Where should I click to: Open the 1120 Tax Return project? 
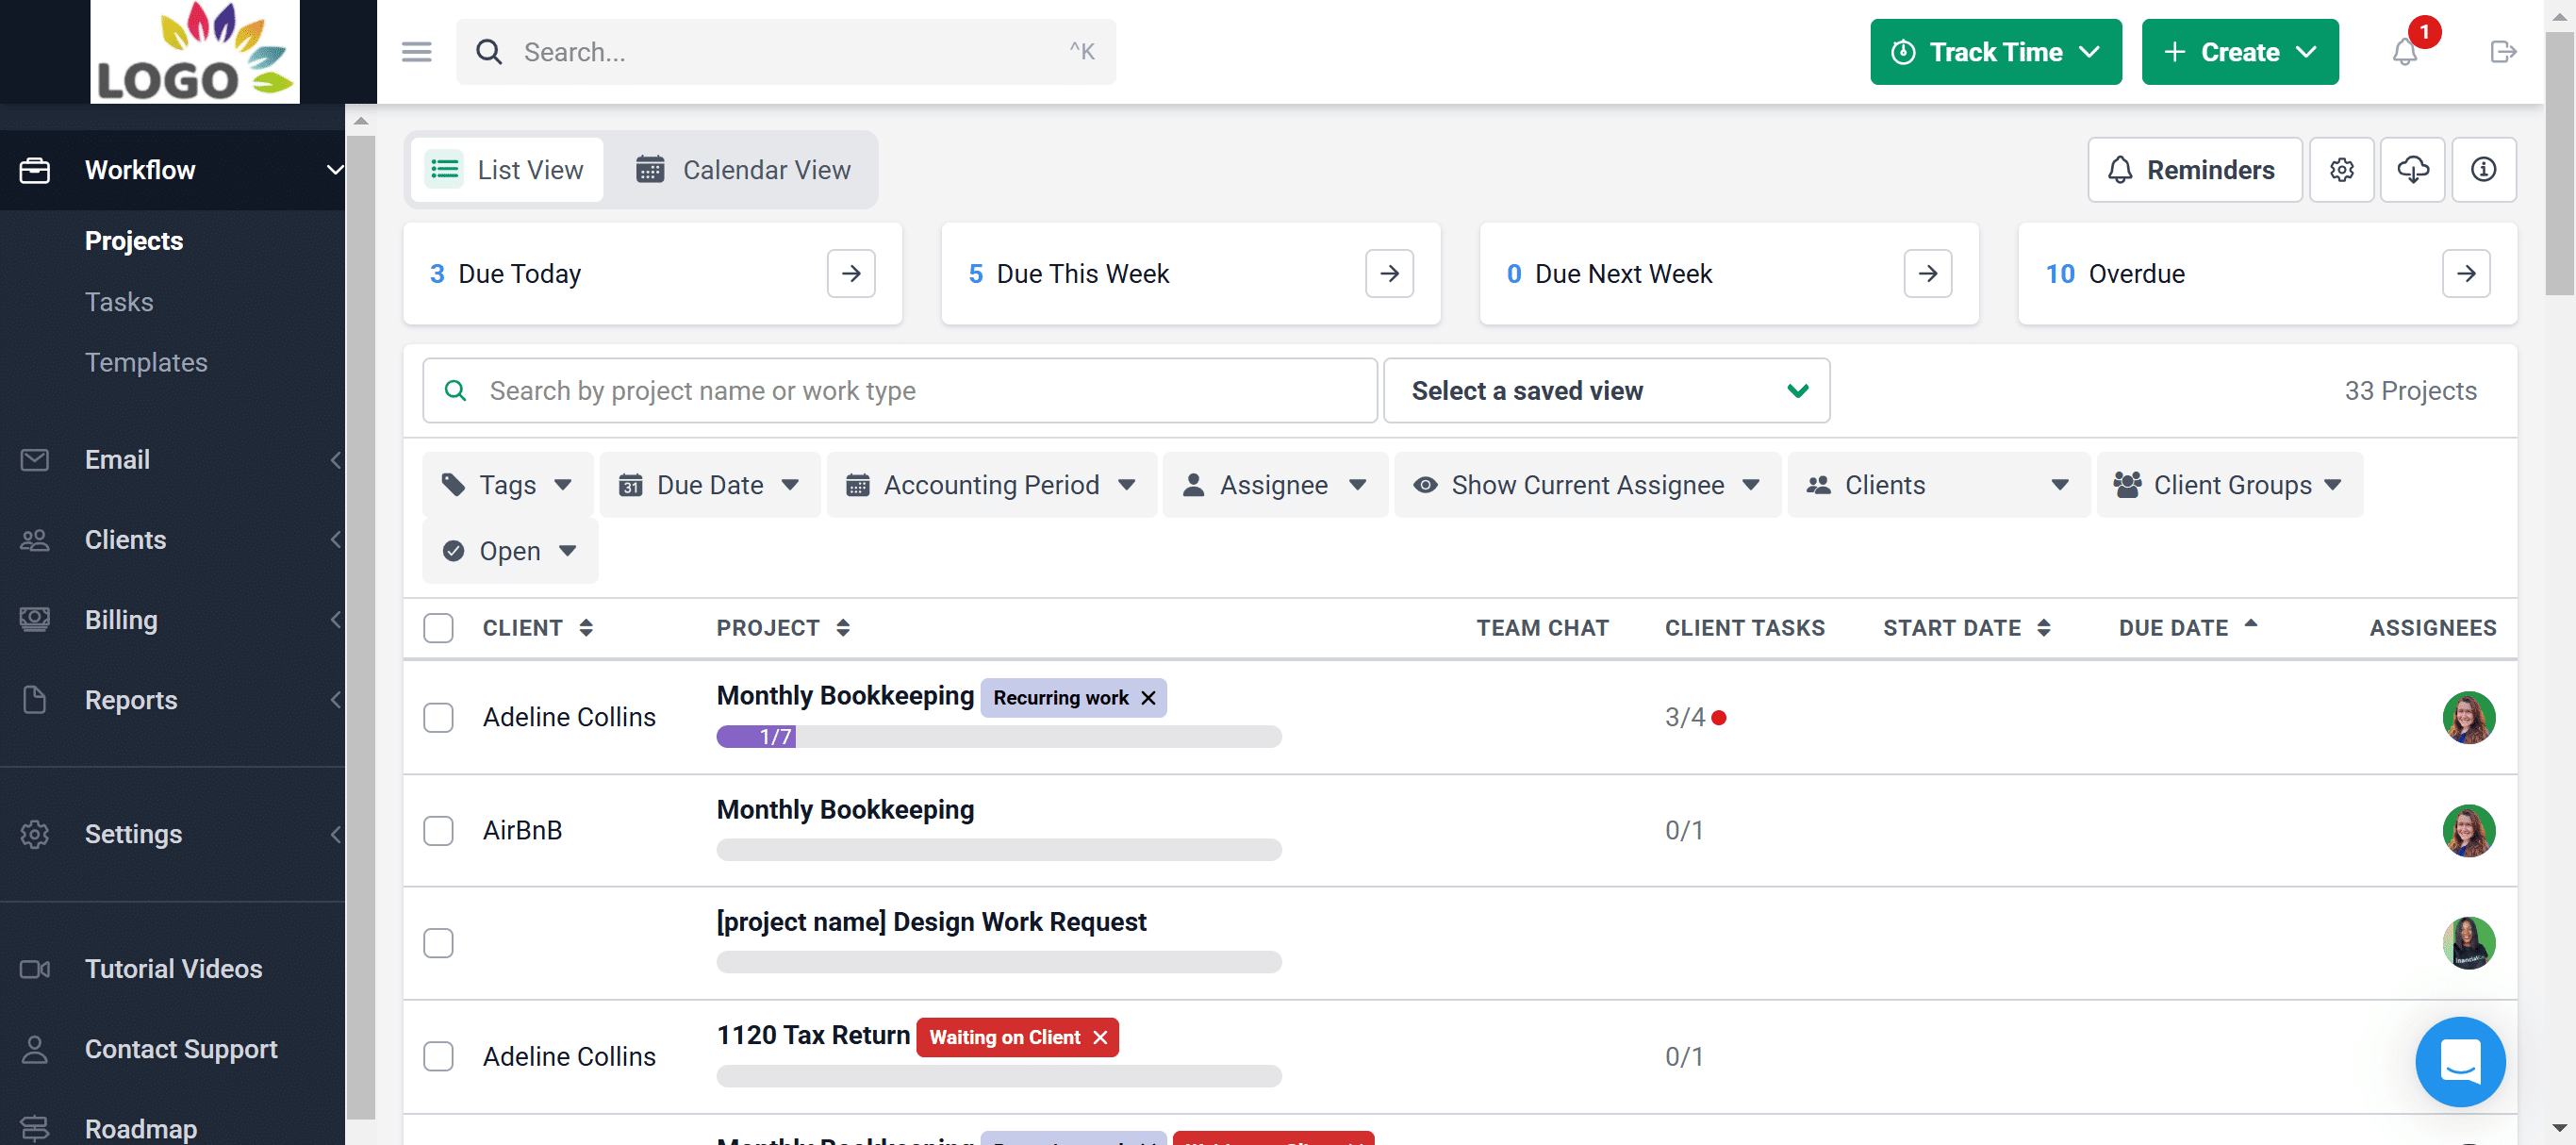pos(813,1035)
